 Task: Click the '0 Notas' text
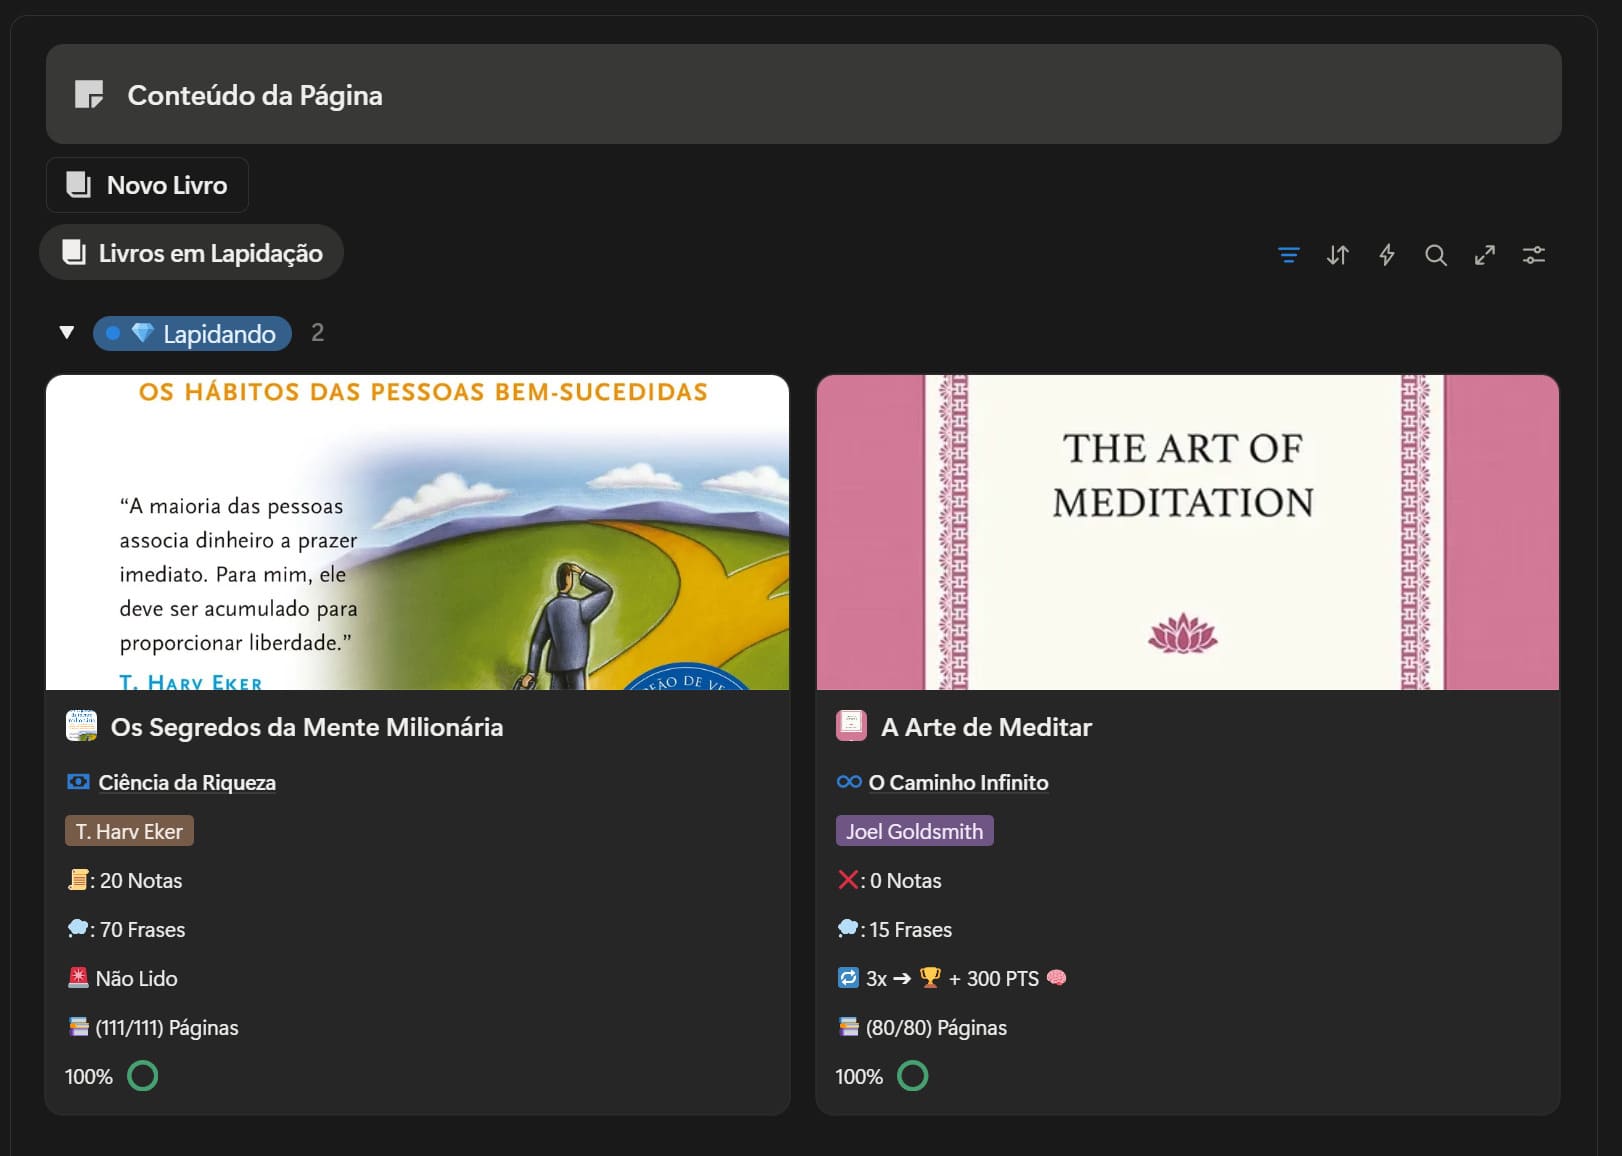(906, 880)
